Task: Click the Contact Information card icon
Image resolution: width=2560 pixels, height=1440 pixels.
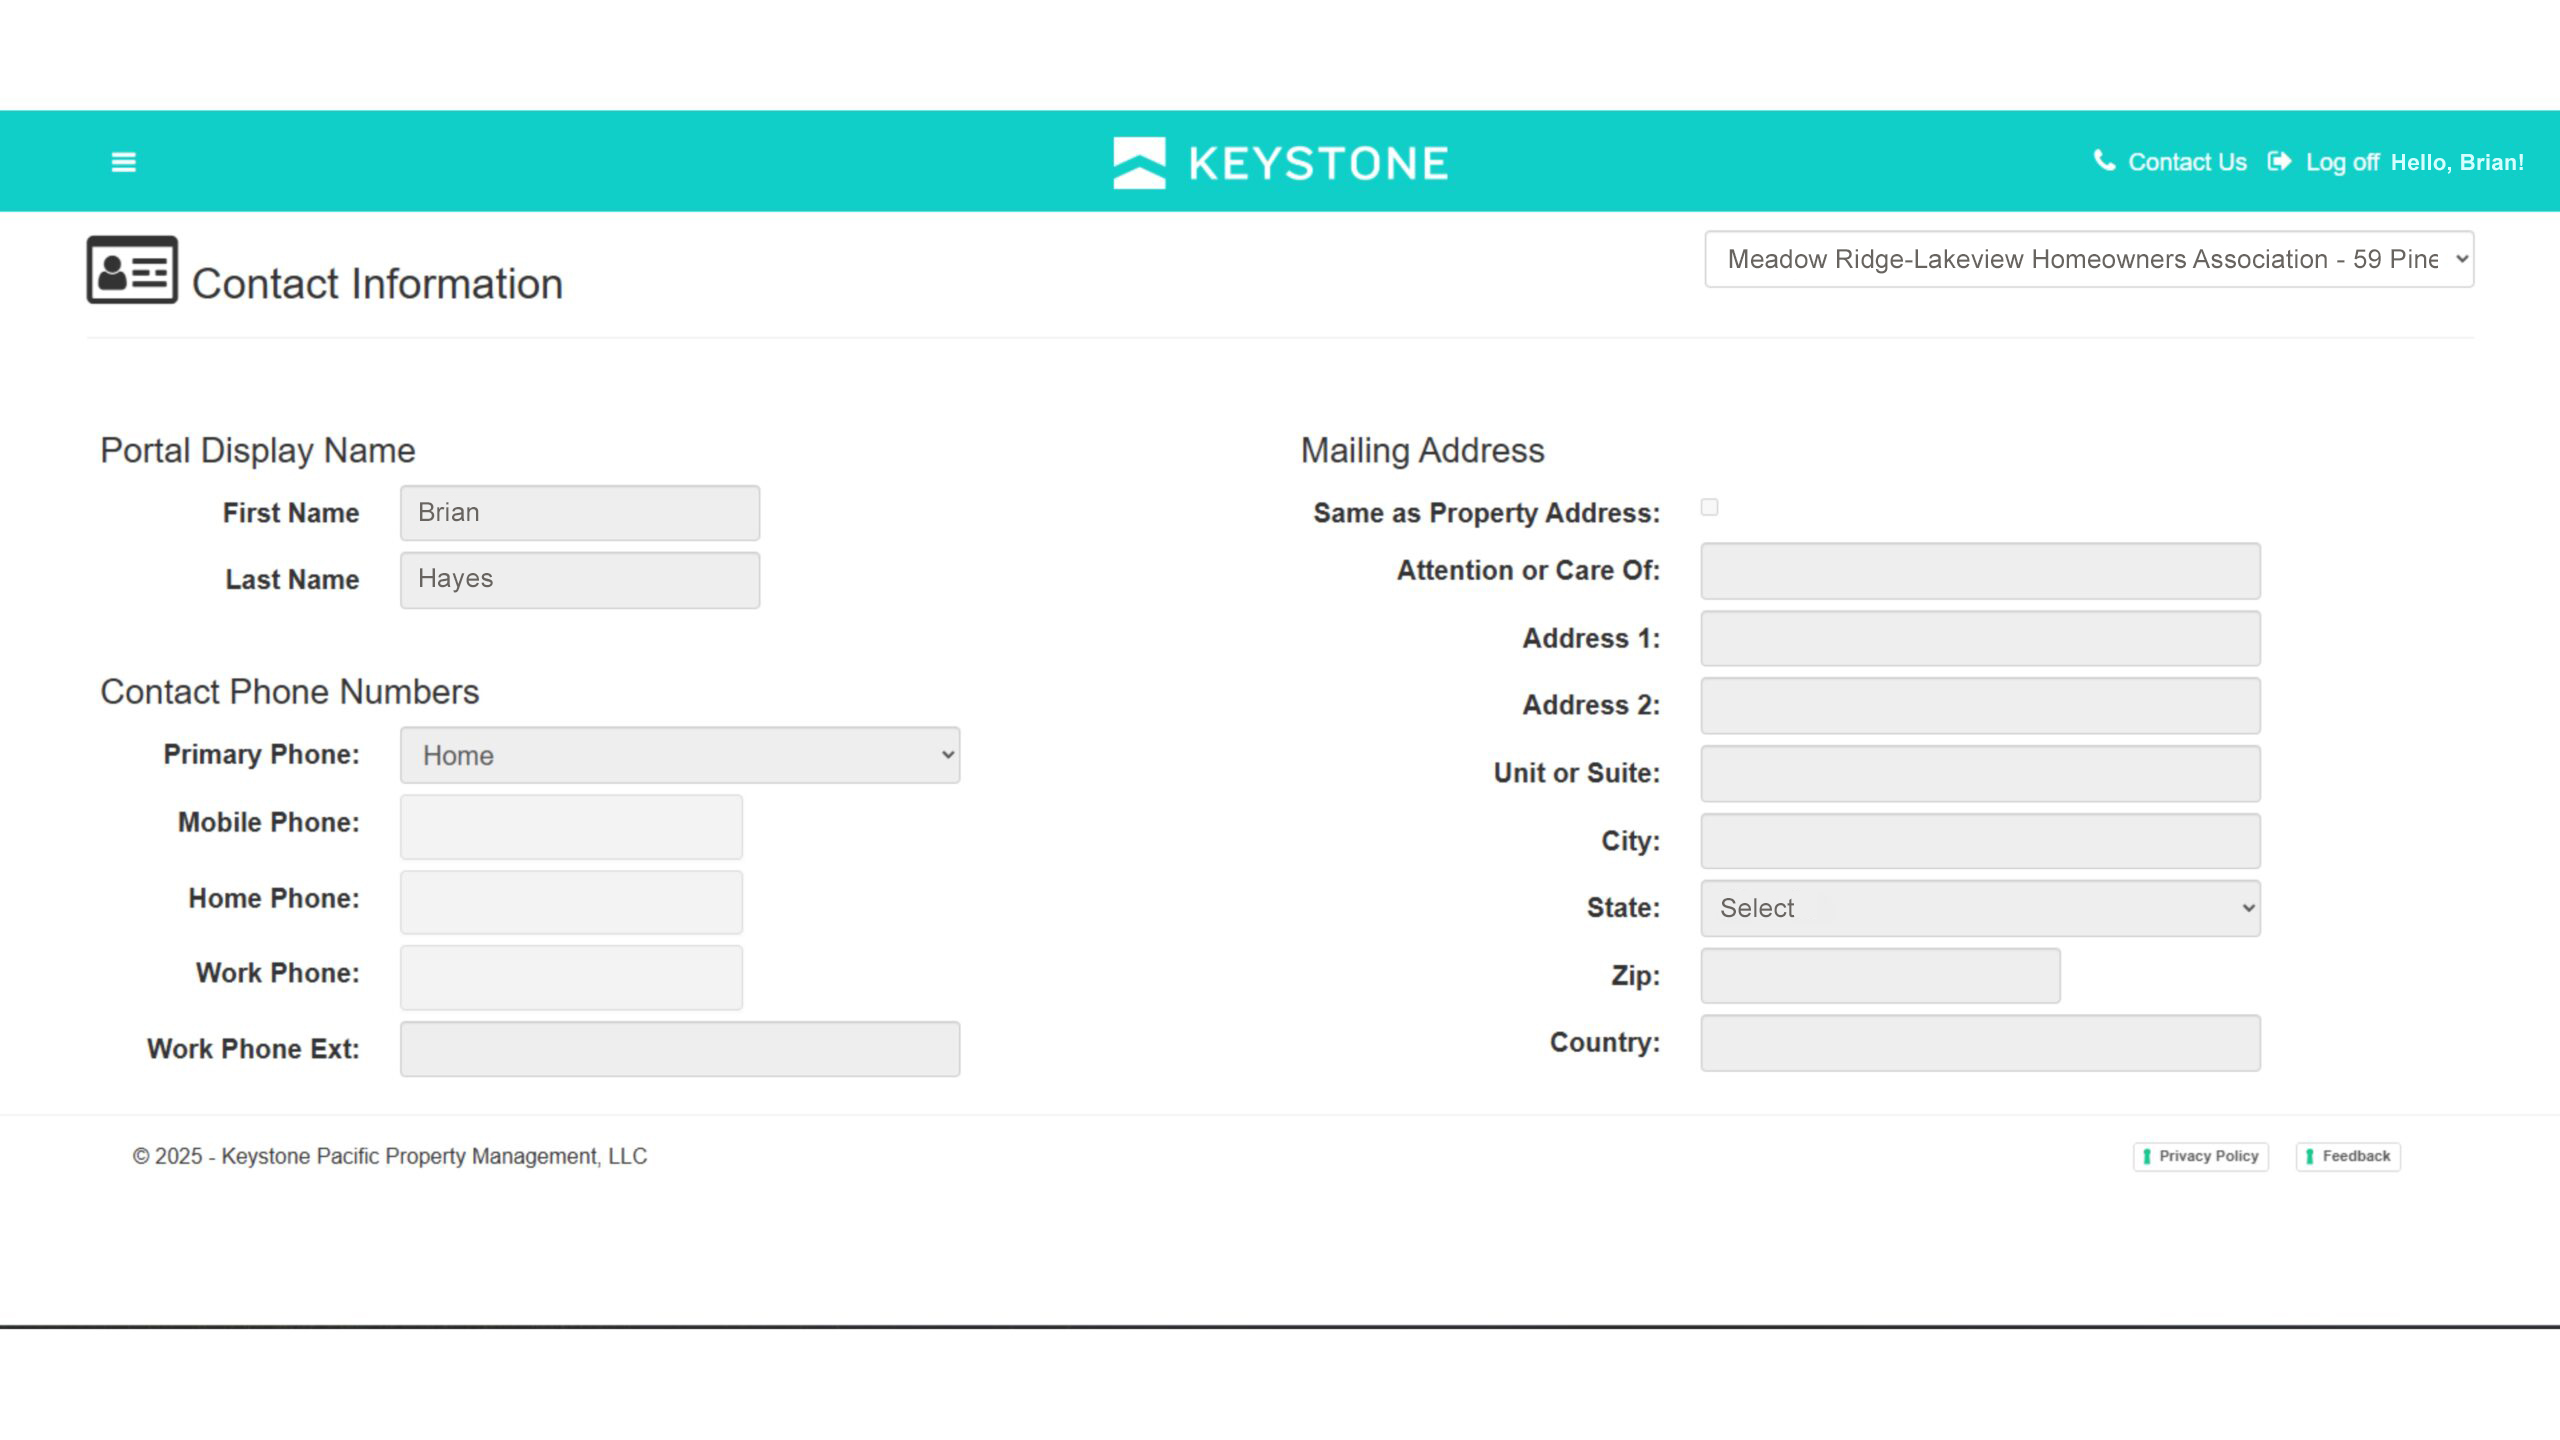Action: tap(132, 270)
